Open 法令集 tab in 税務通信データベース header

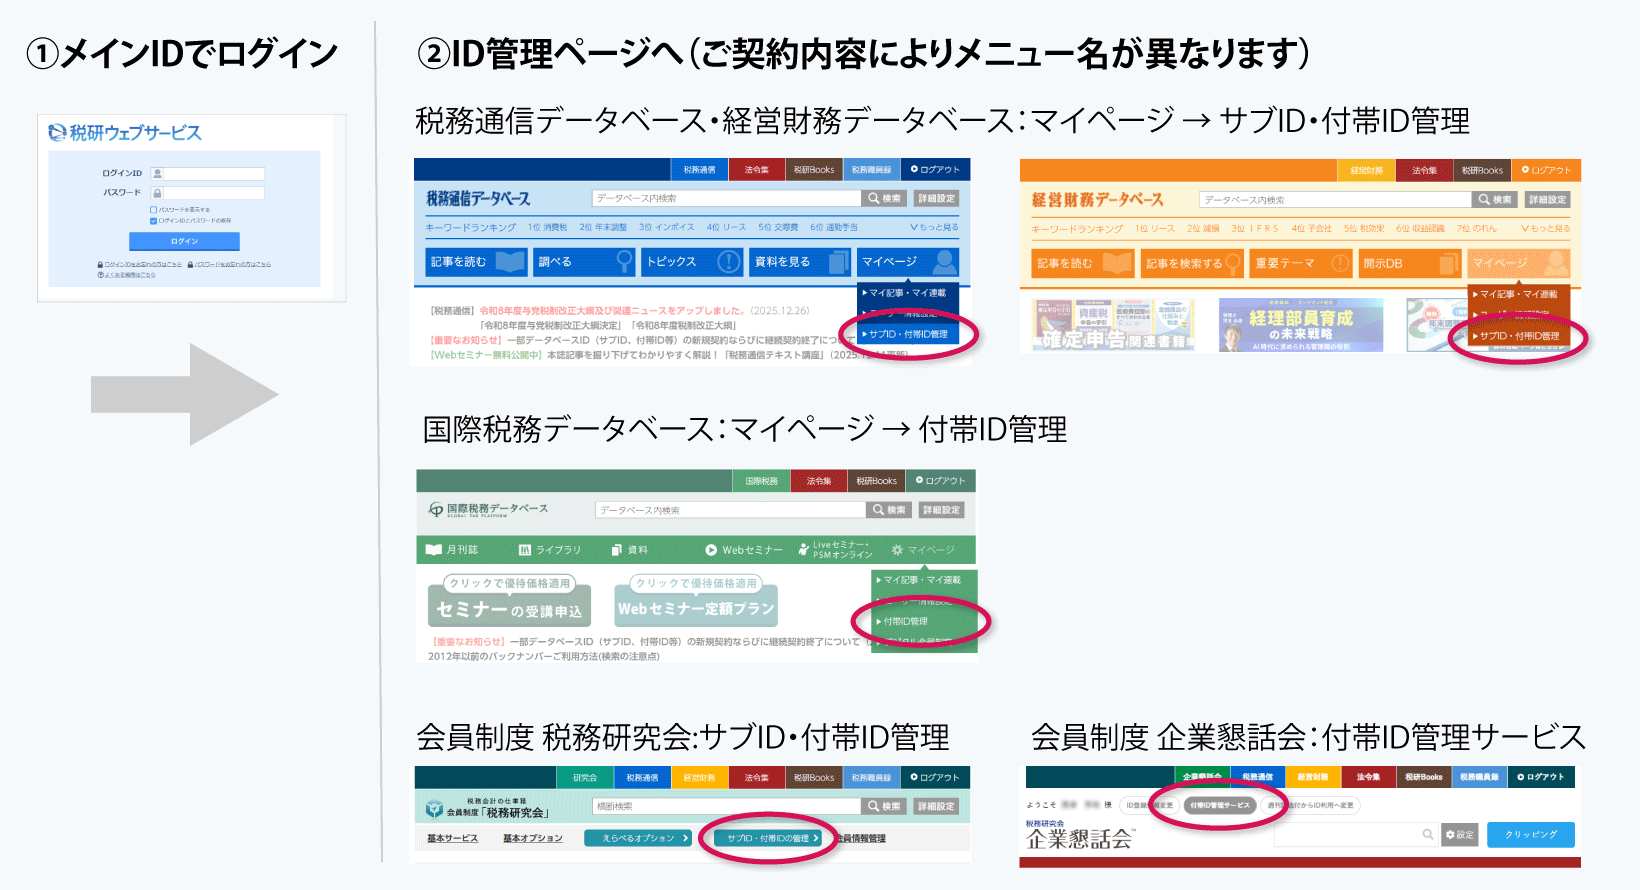coord(757,169)
